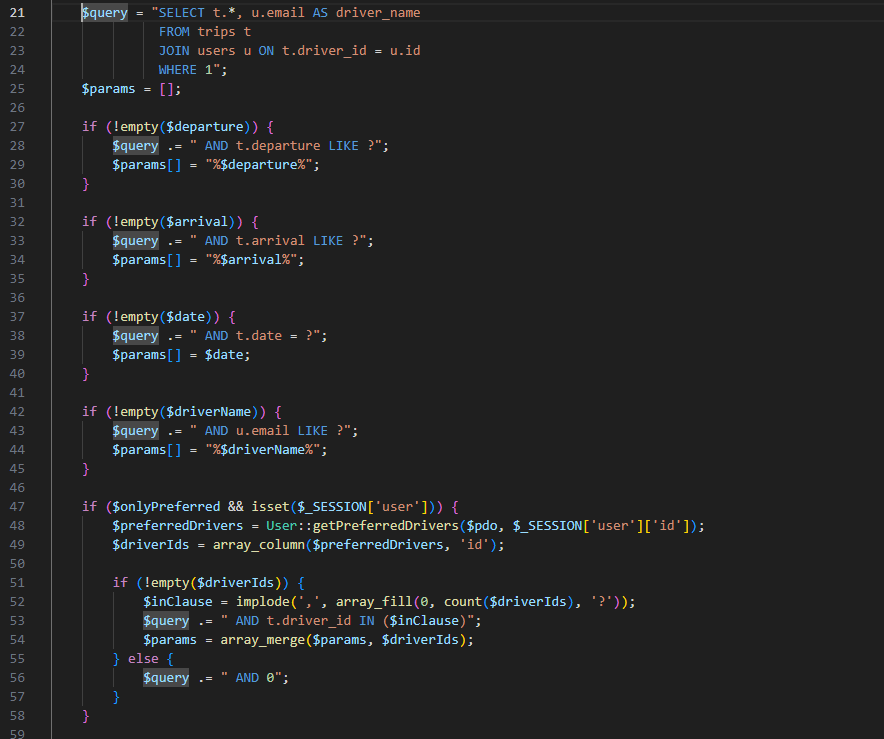Click the "JOIN users u ON t.driver_id = u.id" text
The height and width of the screenshot is (739, 884).
(x=289, y=51)
